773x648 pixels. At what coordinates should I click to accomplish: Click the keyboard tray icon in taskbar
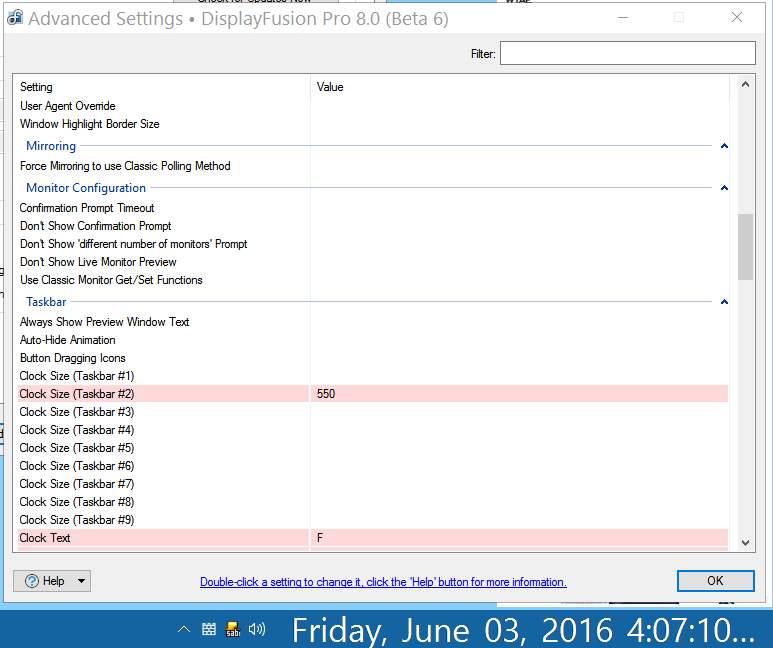[208, 629]
